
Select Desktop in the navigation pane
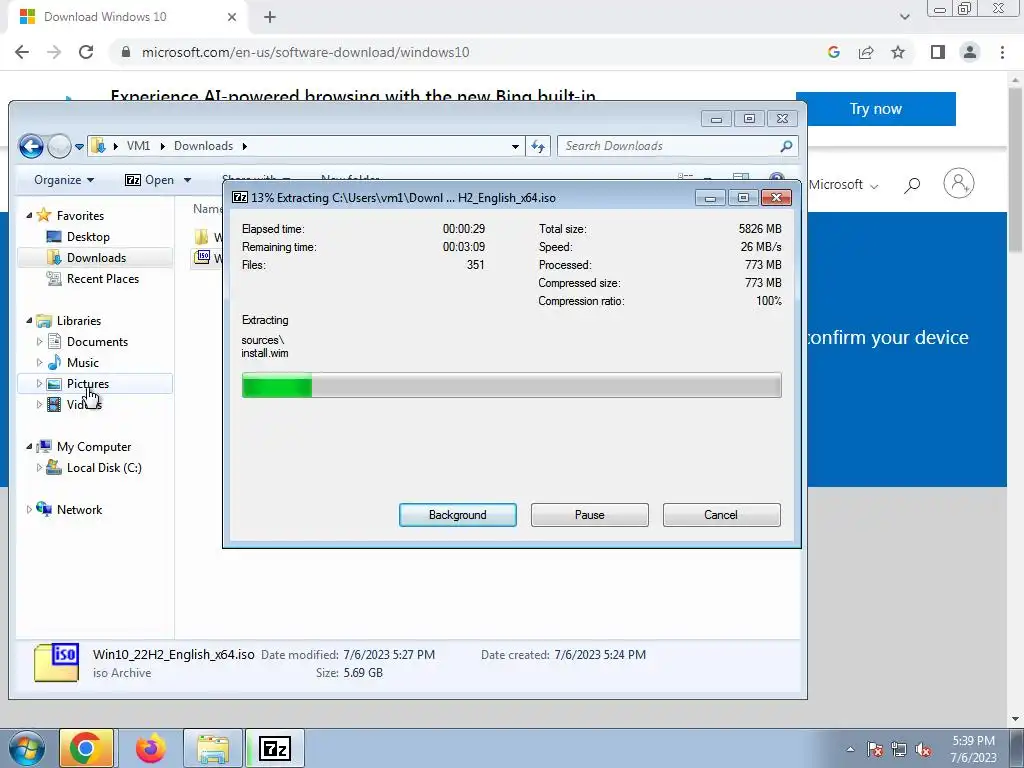[x=88, y=236]
